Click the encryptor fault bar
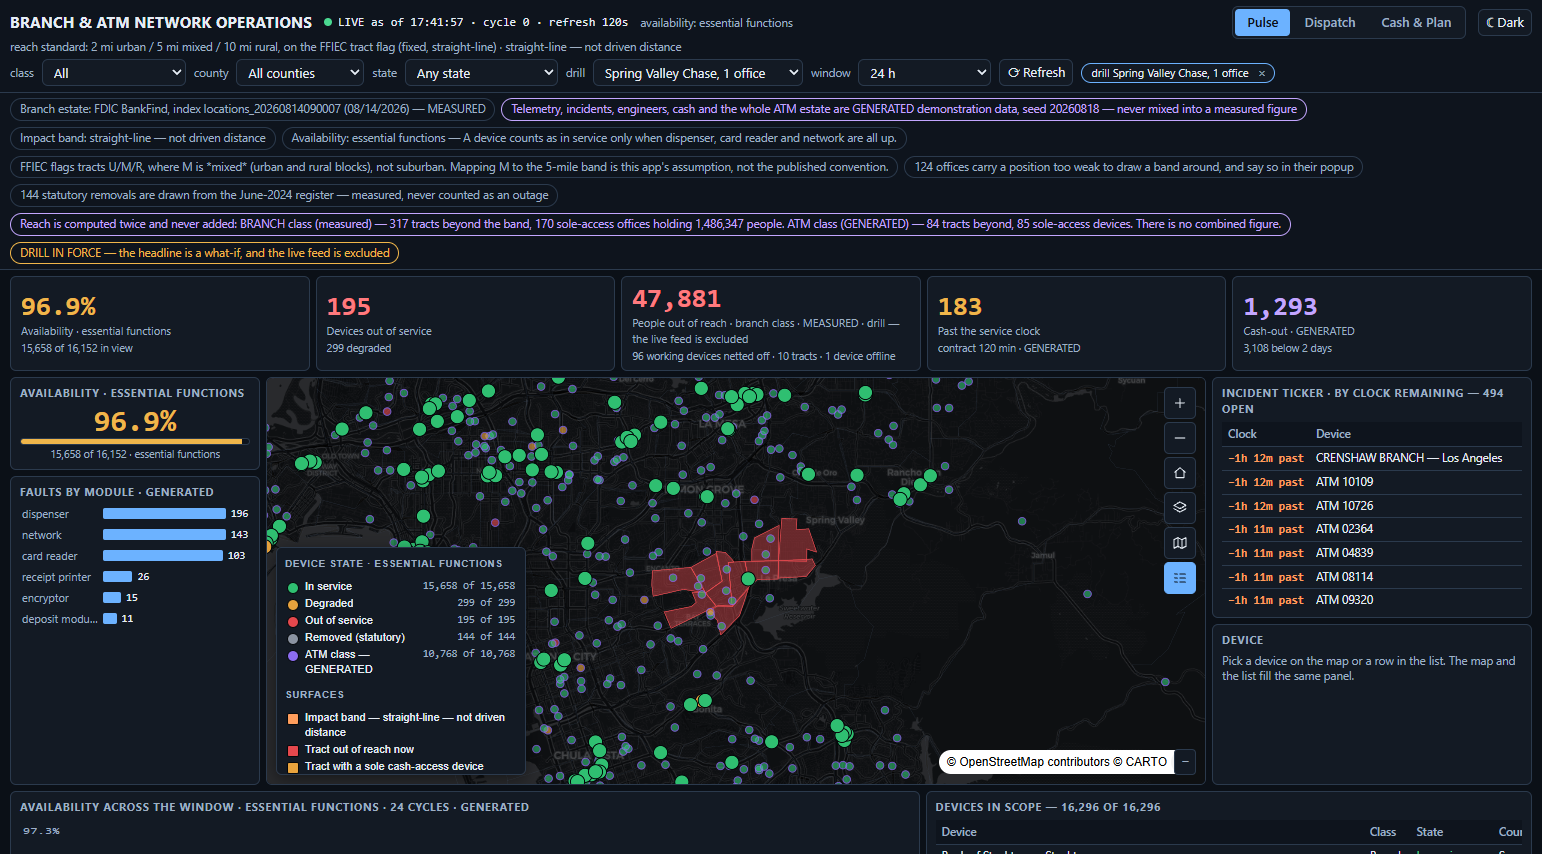This screenshot has height=854, width=1542. pos(112,598)
